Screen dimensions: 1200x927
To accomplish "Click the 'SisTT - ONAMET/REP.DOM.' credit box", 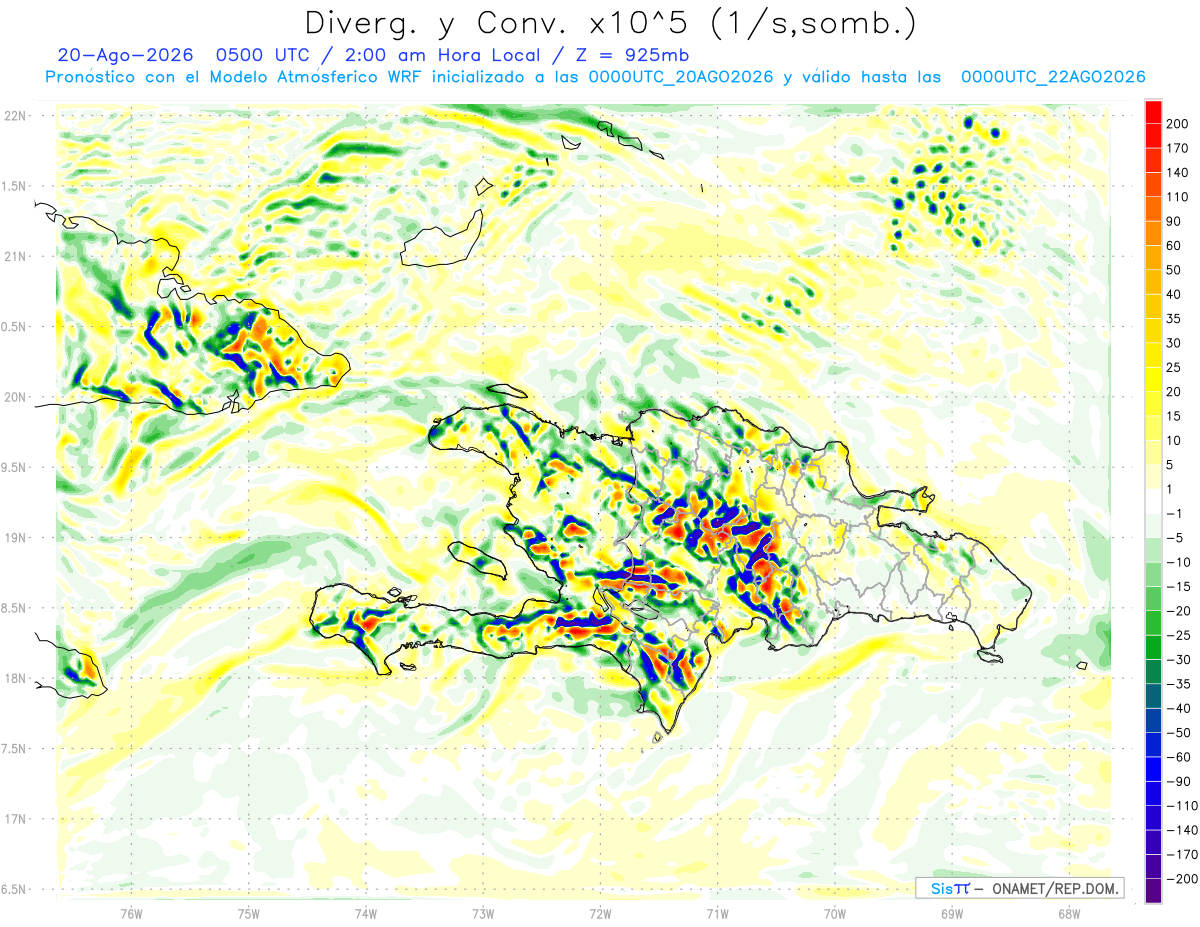I will click(x=1019, y=888).
